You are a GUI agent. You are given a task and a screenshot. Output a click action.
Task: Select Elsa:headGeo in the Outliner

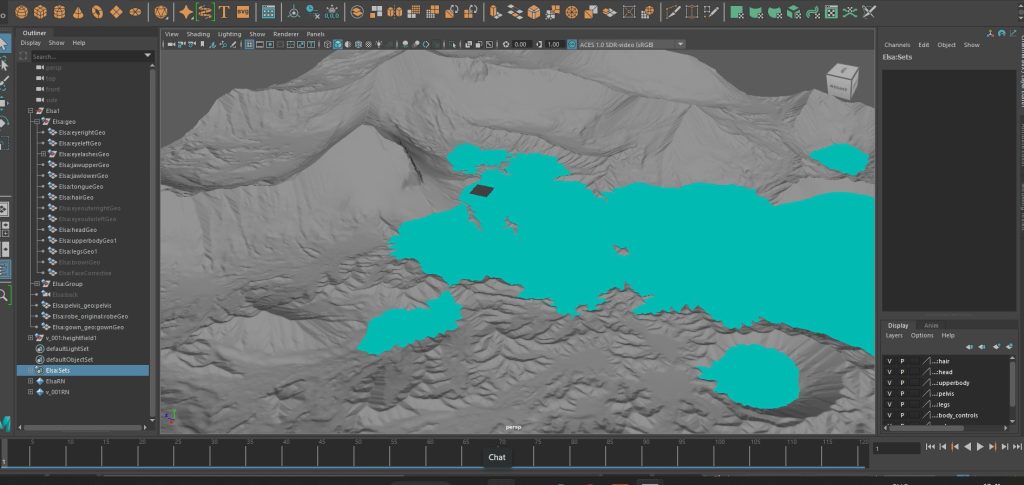click(78, 230)
